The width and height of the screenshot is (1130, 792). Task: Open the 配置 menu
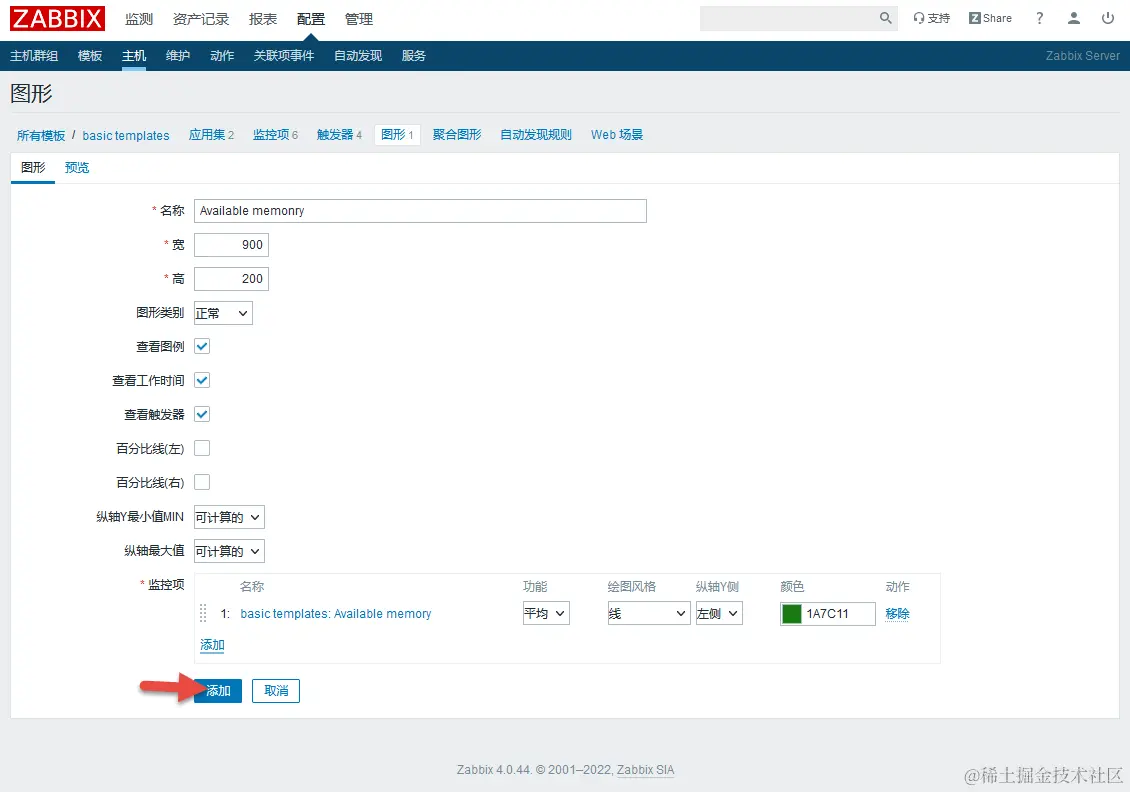pos(310,18)
